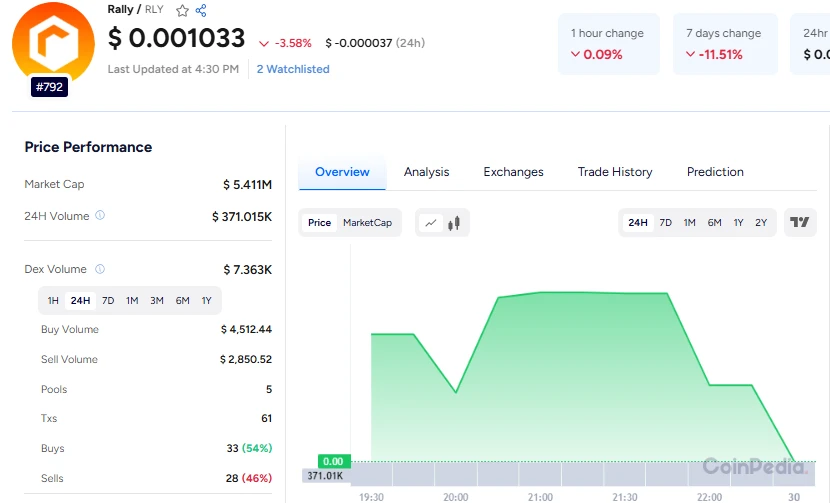This screenshot has width=830, height=503.
Task: Open the Trade History tab
Action: [x=615, y=172]
